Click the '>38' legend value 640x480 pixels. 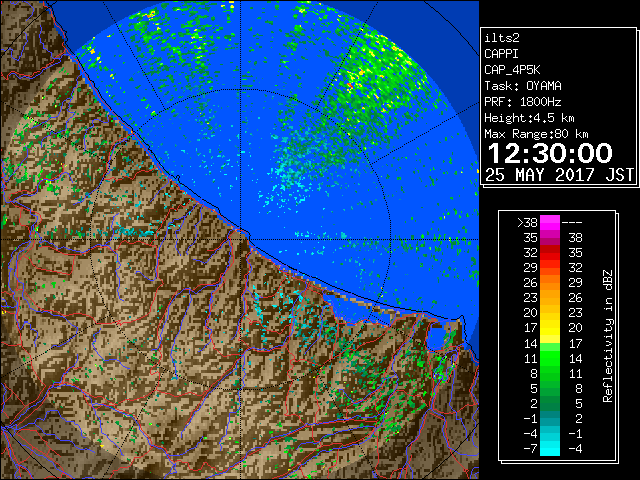click(527, 223)
